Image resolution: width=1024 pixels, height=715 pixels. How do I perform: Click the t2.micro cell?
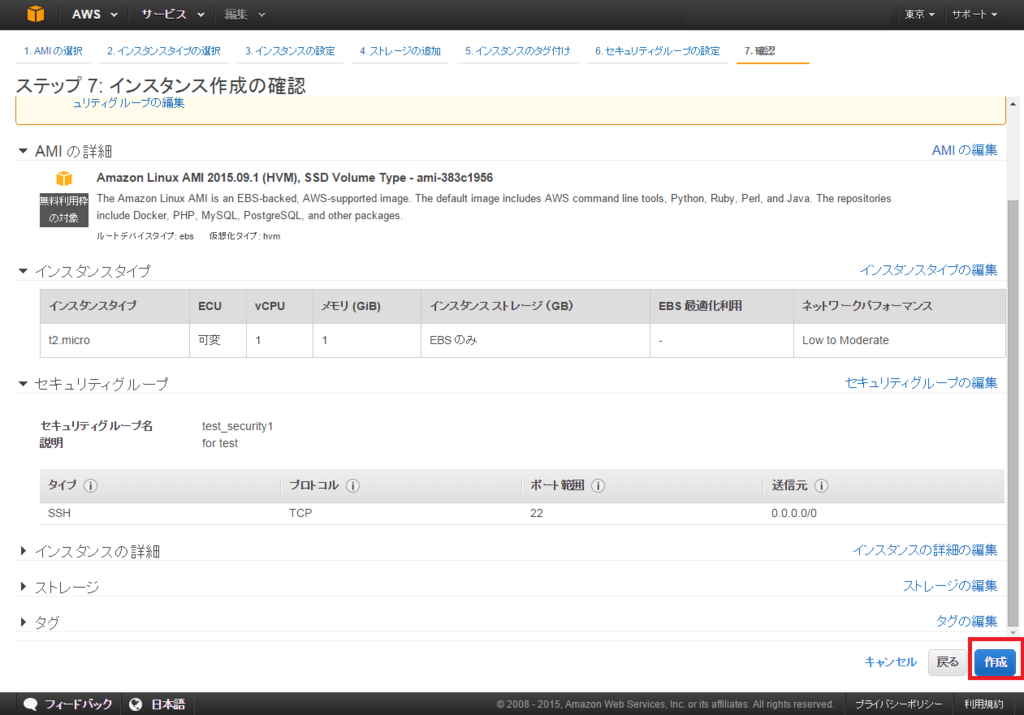tap(115, 340)
